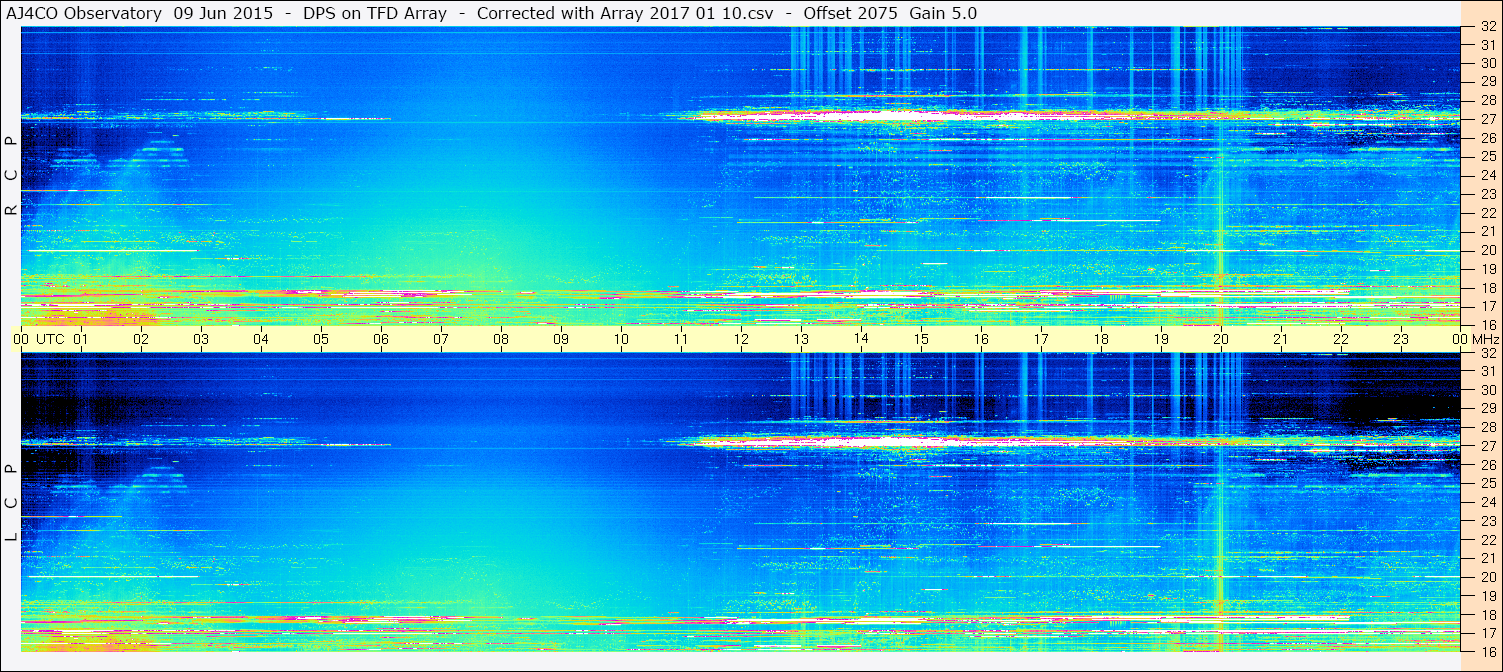
Task: Select the 08 hour marker on time axis
Action: pyautogui.click(x=501, y=339)
